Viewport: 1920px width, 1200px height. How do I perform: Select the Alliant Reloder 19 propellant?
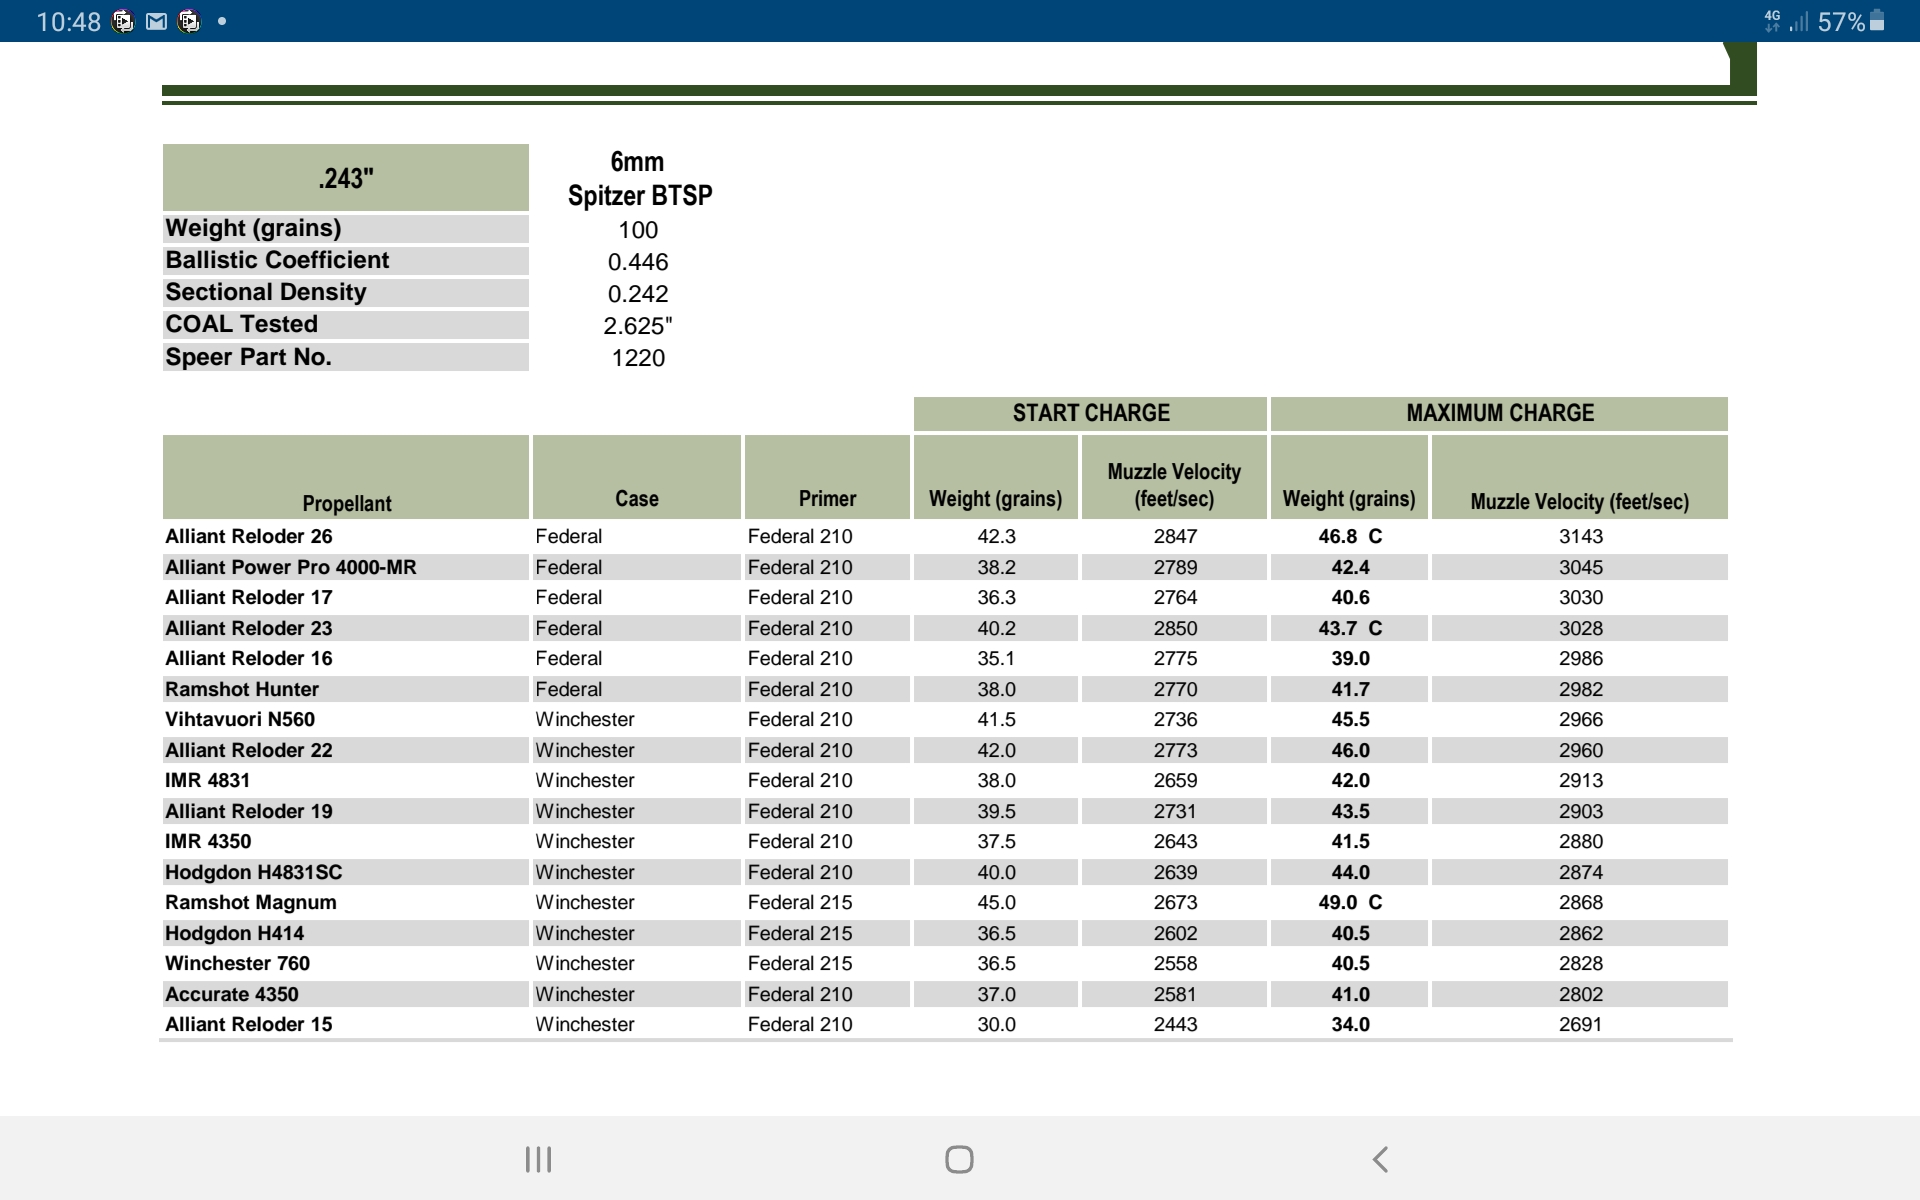coord(249,811)
